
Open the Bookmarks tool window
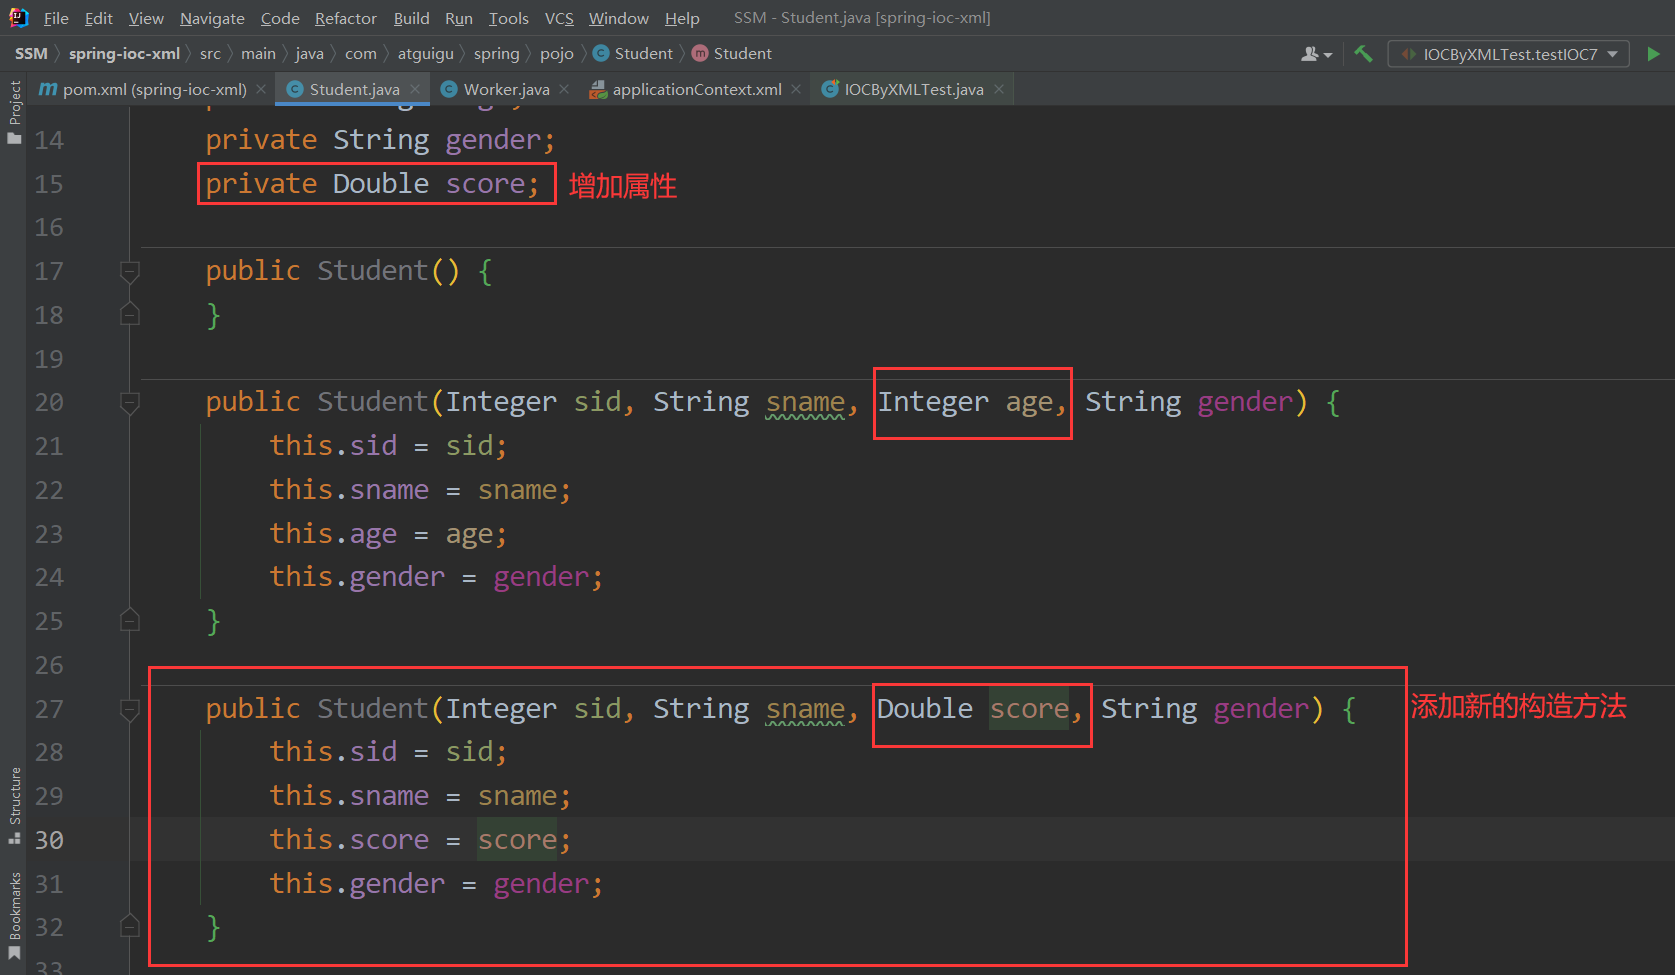tap(14, 915)
